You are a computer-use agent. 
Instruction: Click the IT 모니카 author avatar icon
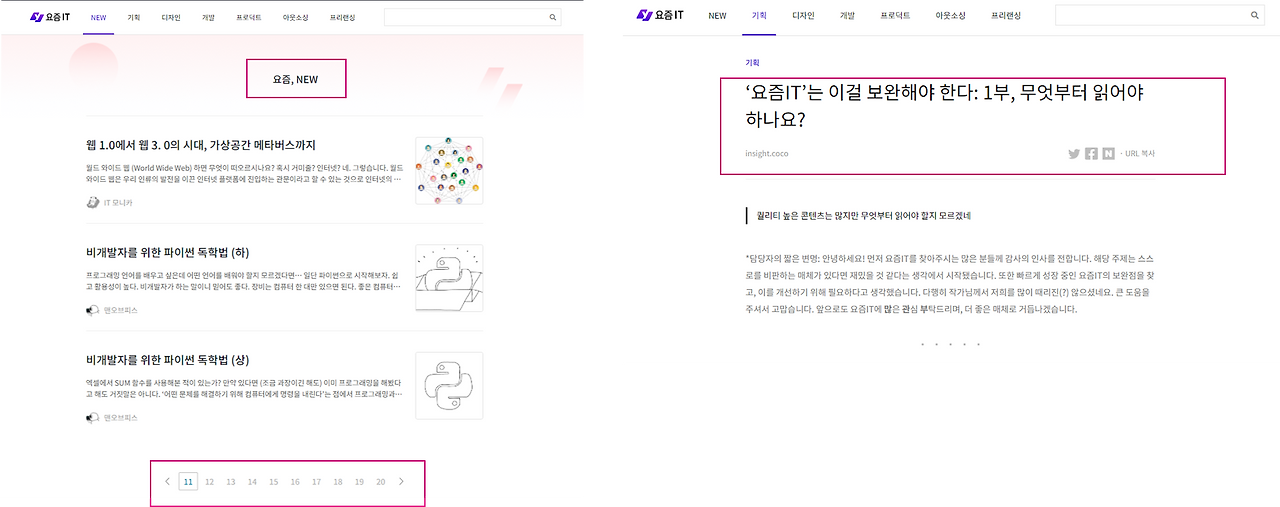click(x=93, y=202)
